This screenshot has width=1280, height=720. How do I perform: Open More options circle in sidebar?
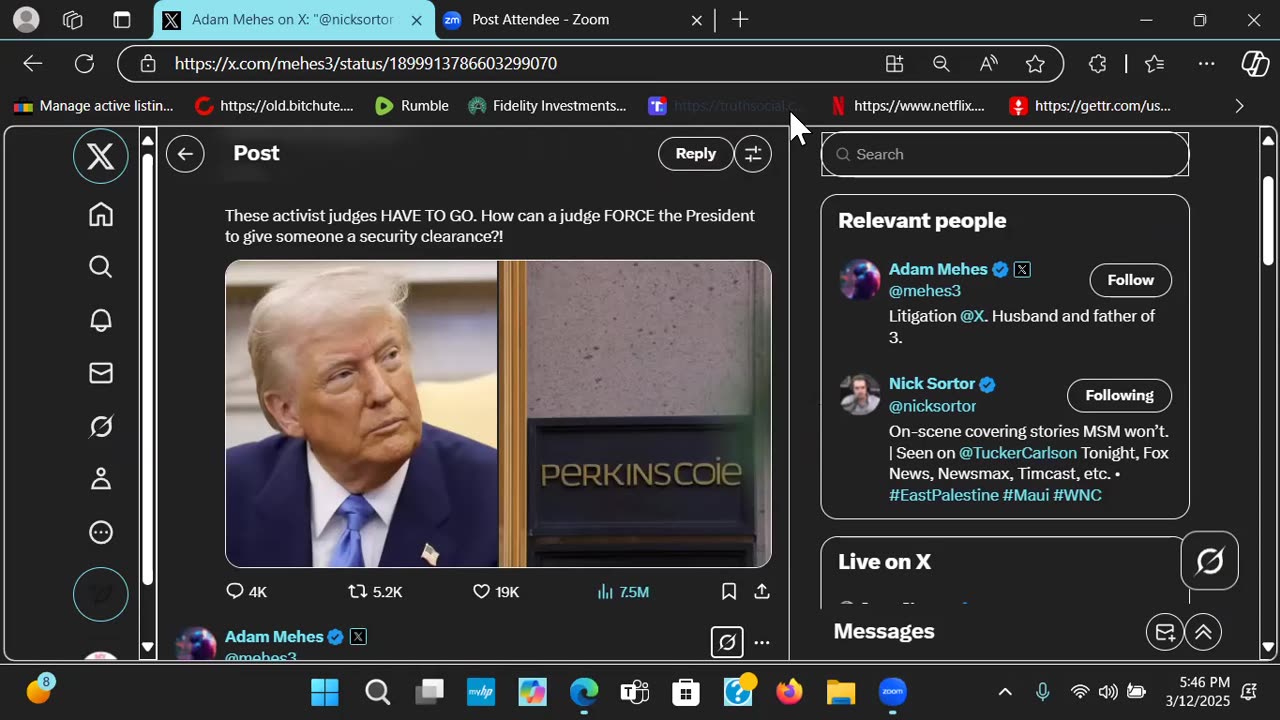point(101,532)
